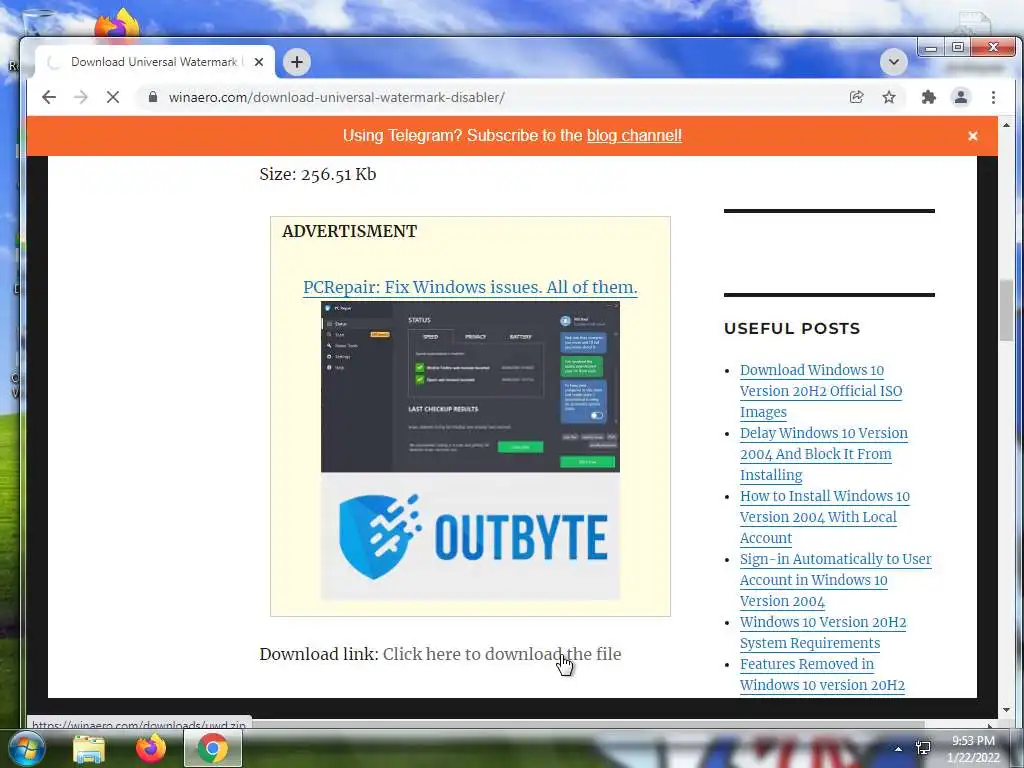Open the Windows Start menu orb

27,748
